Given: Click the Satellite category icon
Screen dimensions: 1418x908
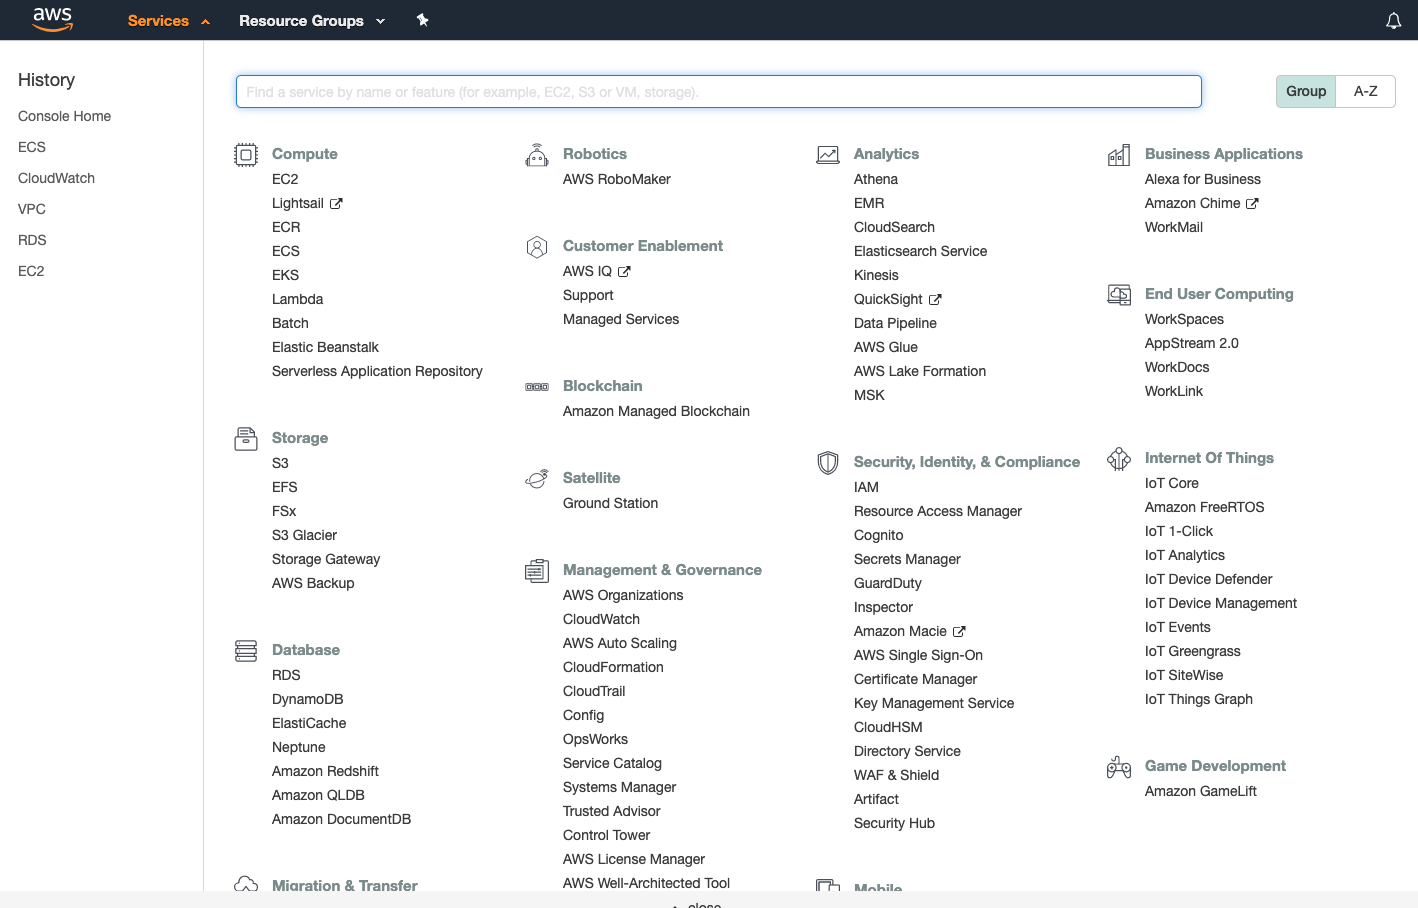Looking at the screenshot, I should coord(537,478).
